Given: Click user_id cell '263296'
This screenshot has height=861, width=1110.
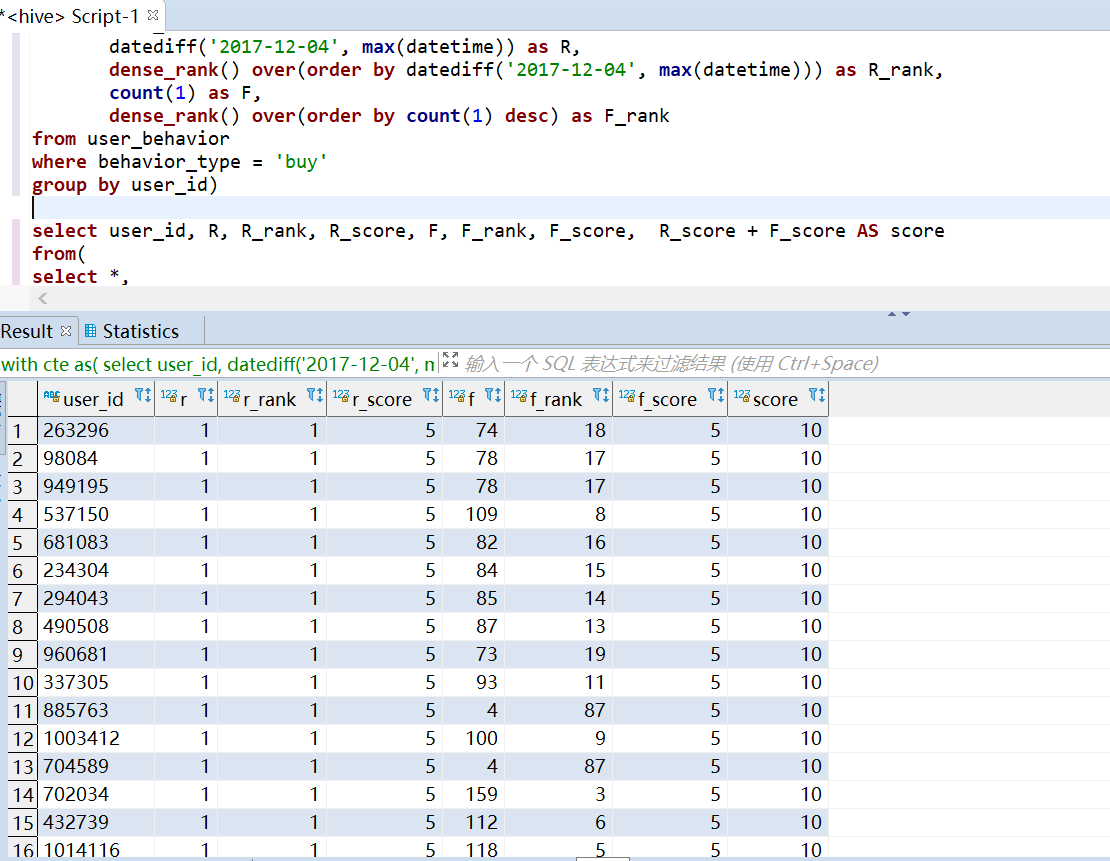Looking at the screenshot, I should [96, 430].
